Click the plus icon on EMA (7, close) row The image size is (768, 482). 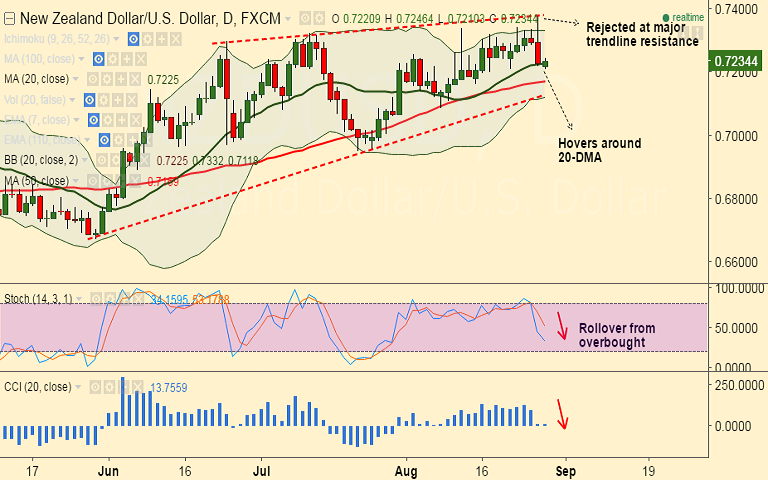pyautogui.click(x=122, y=120)
